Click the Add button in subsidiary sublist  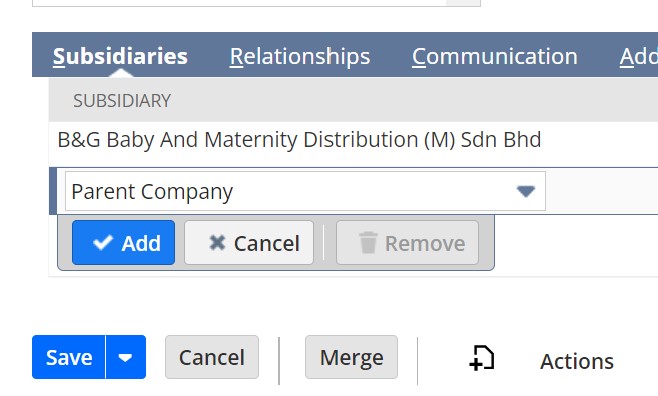(123, 243)
